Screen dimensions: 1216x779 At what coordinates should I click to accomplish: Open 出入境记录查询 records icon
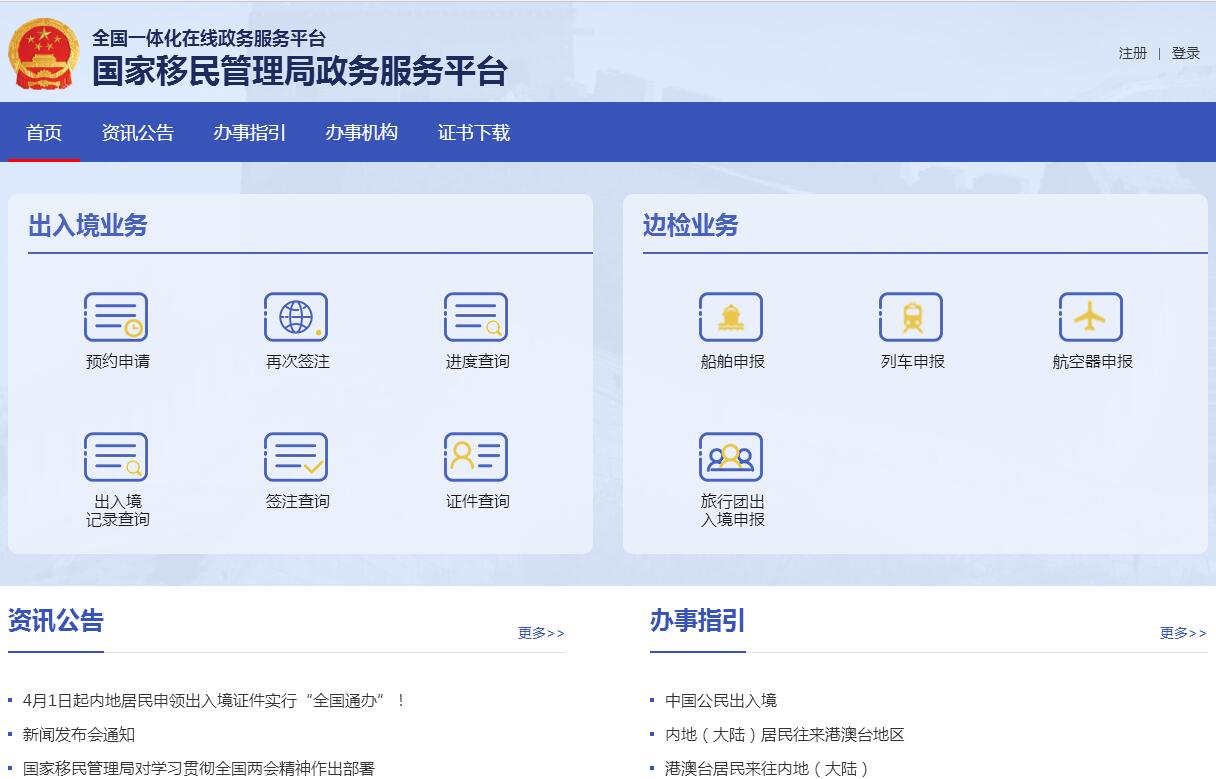coord(116,458)
